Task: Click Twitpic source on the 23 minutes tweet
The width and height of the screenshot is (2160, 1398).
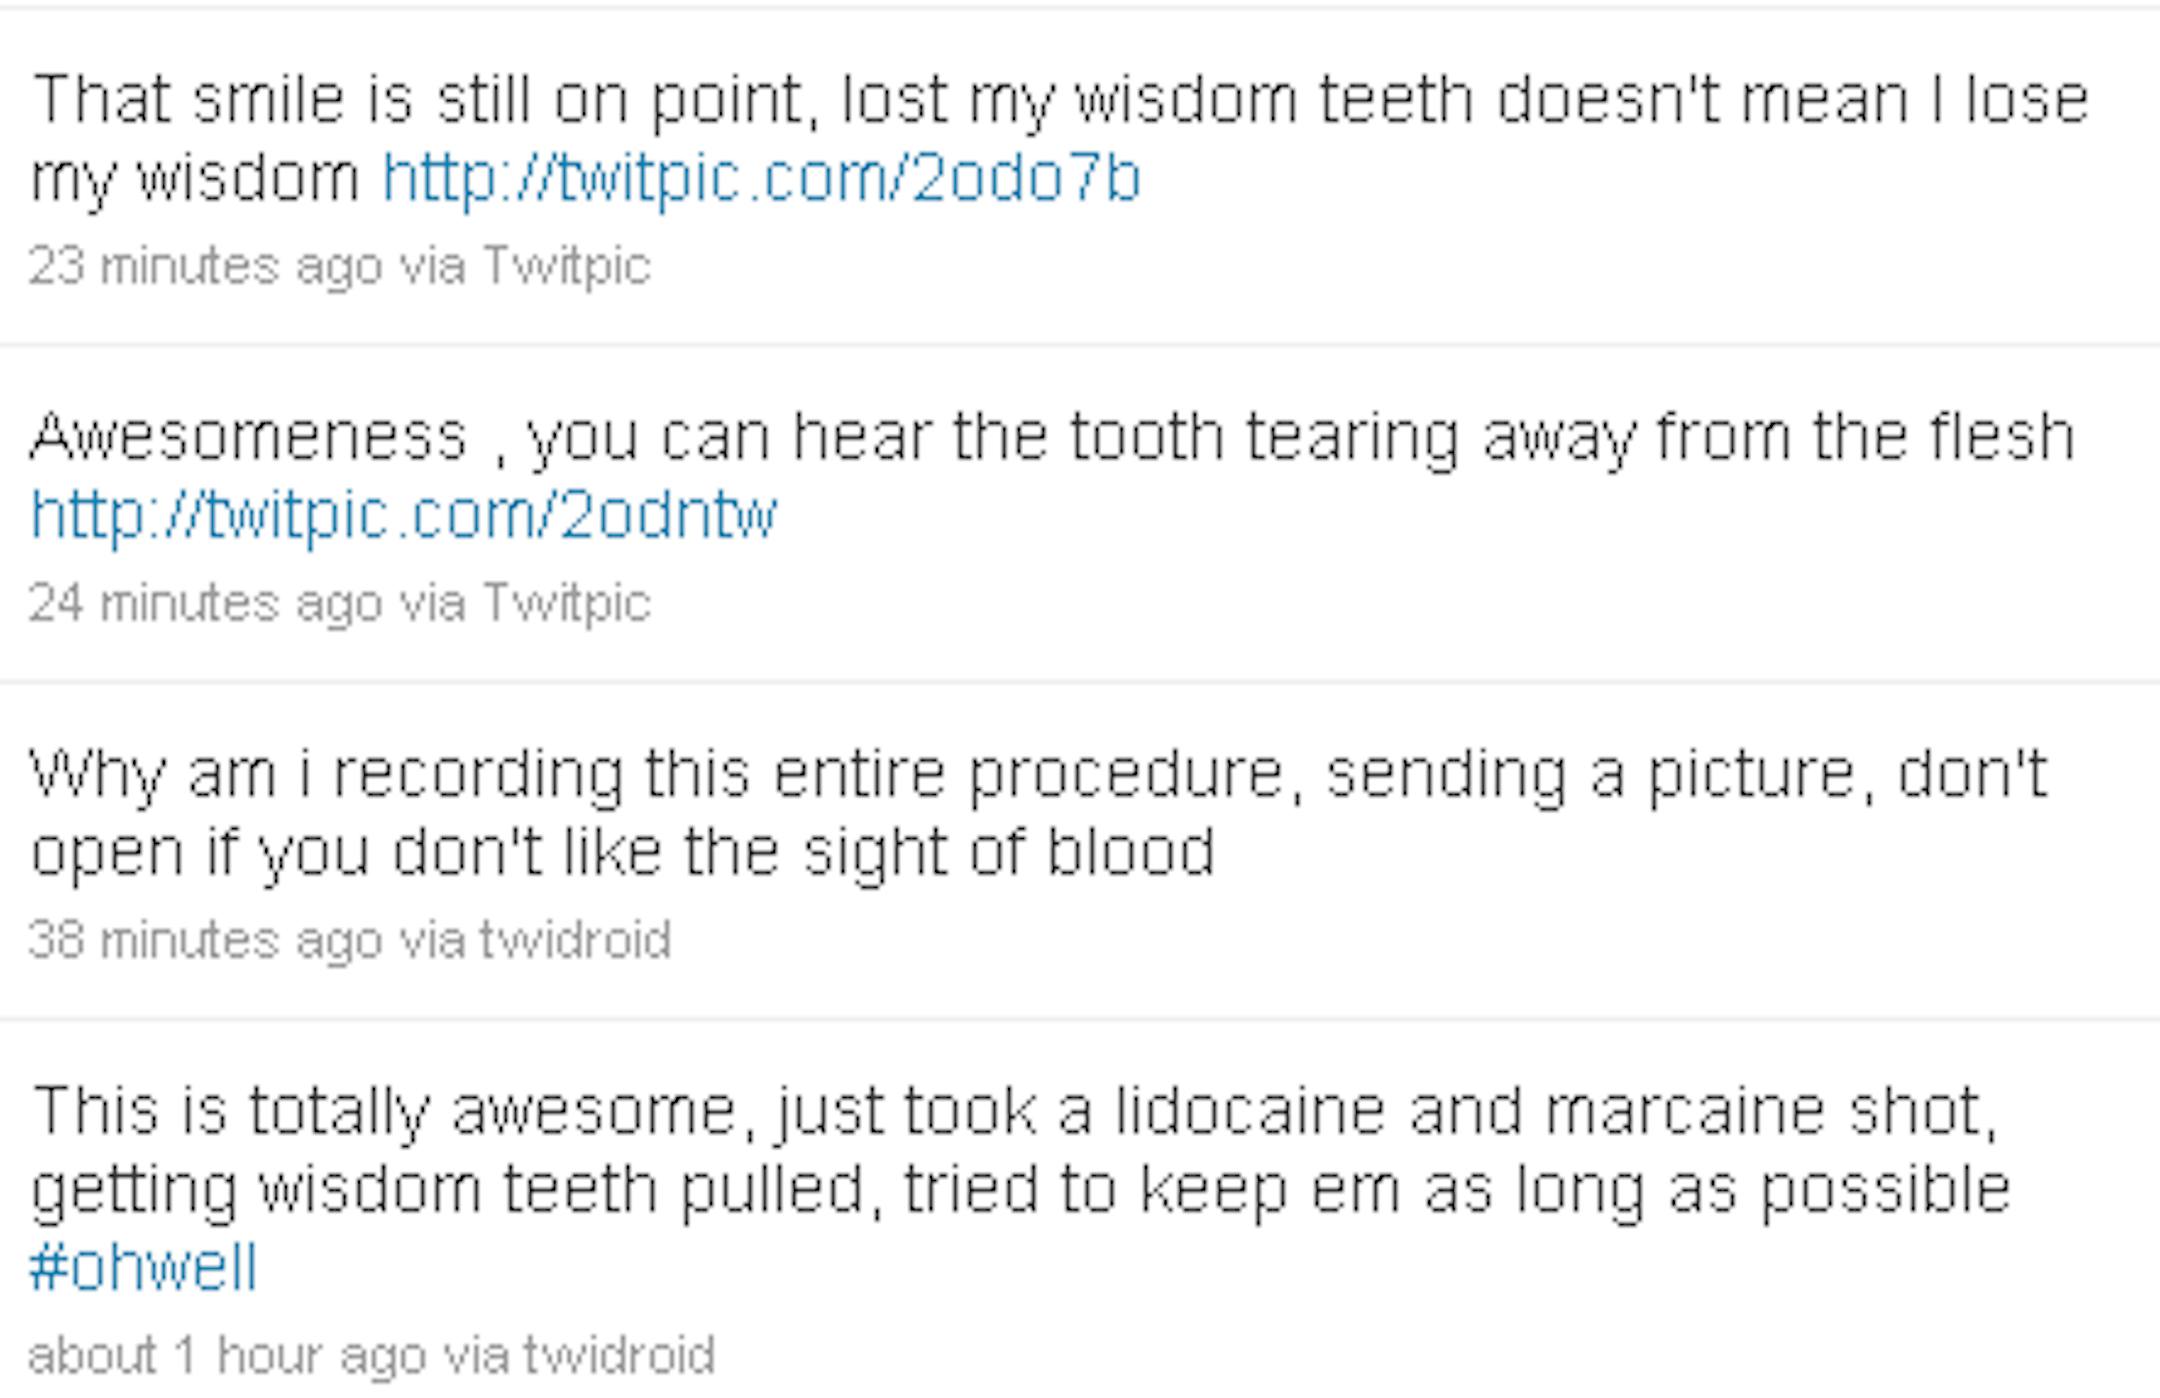Action: coord(566,267)
